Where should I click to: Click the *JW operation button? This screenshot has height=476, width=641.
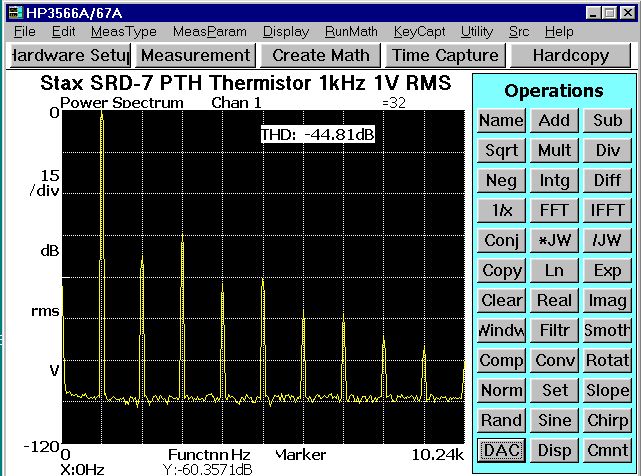(554, 240)
